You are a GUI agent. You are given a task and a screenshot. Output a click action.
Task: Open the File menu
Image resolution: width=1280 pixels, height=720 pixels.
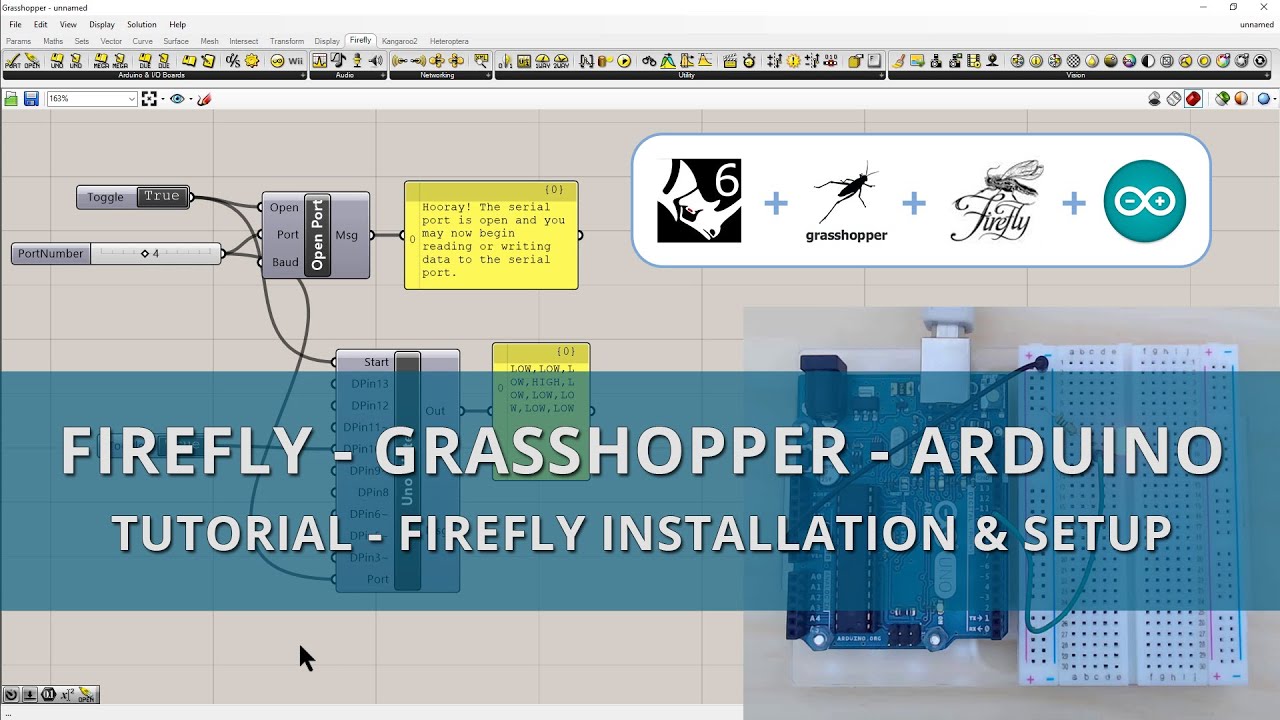(x=15, y=24)
